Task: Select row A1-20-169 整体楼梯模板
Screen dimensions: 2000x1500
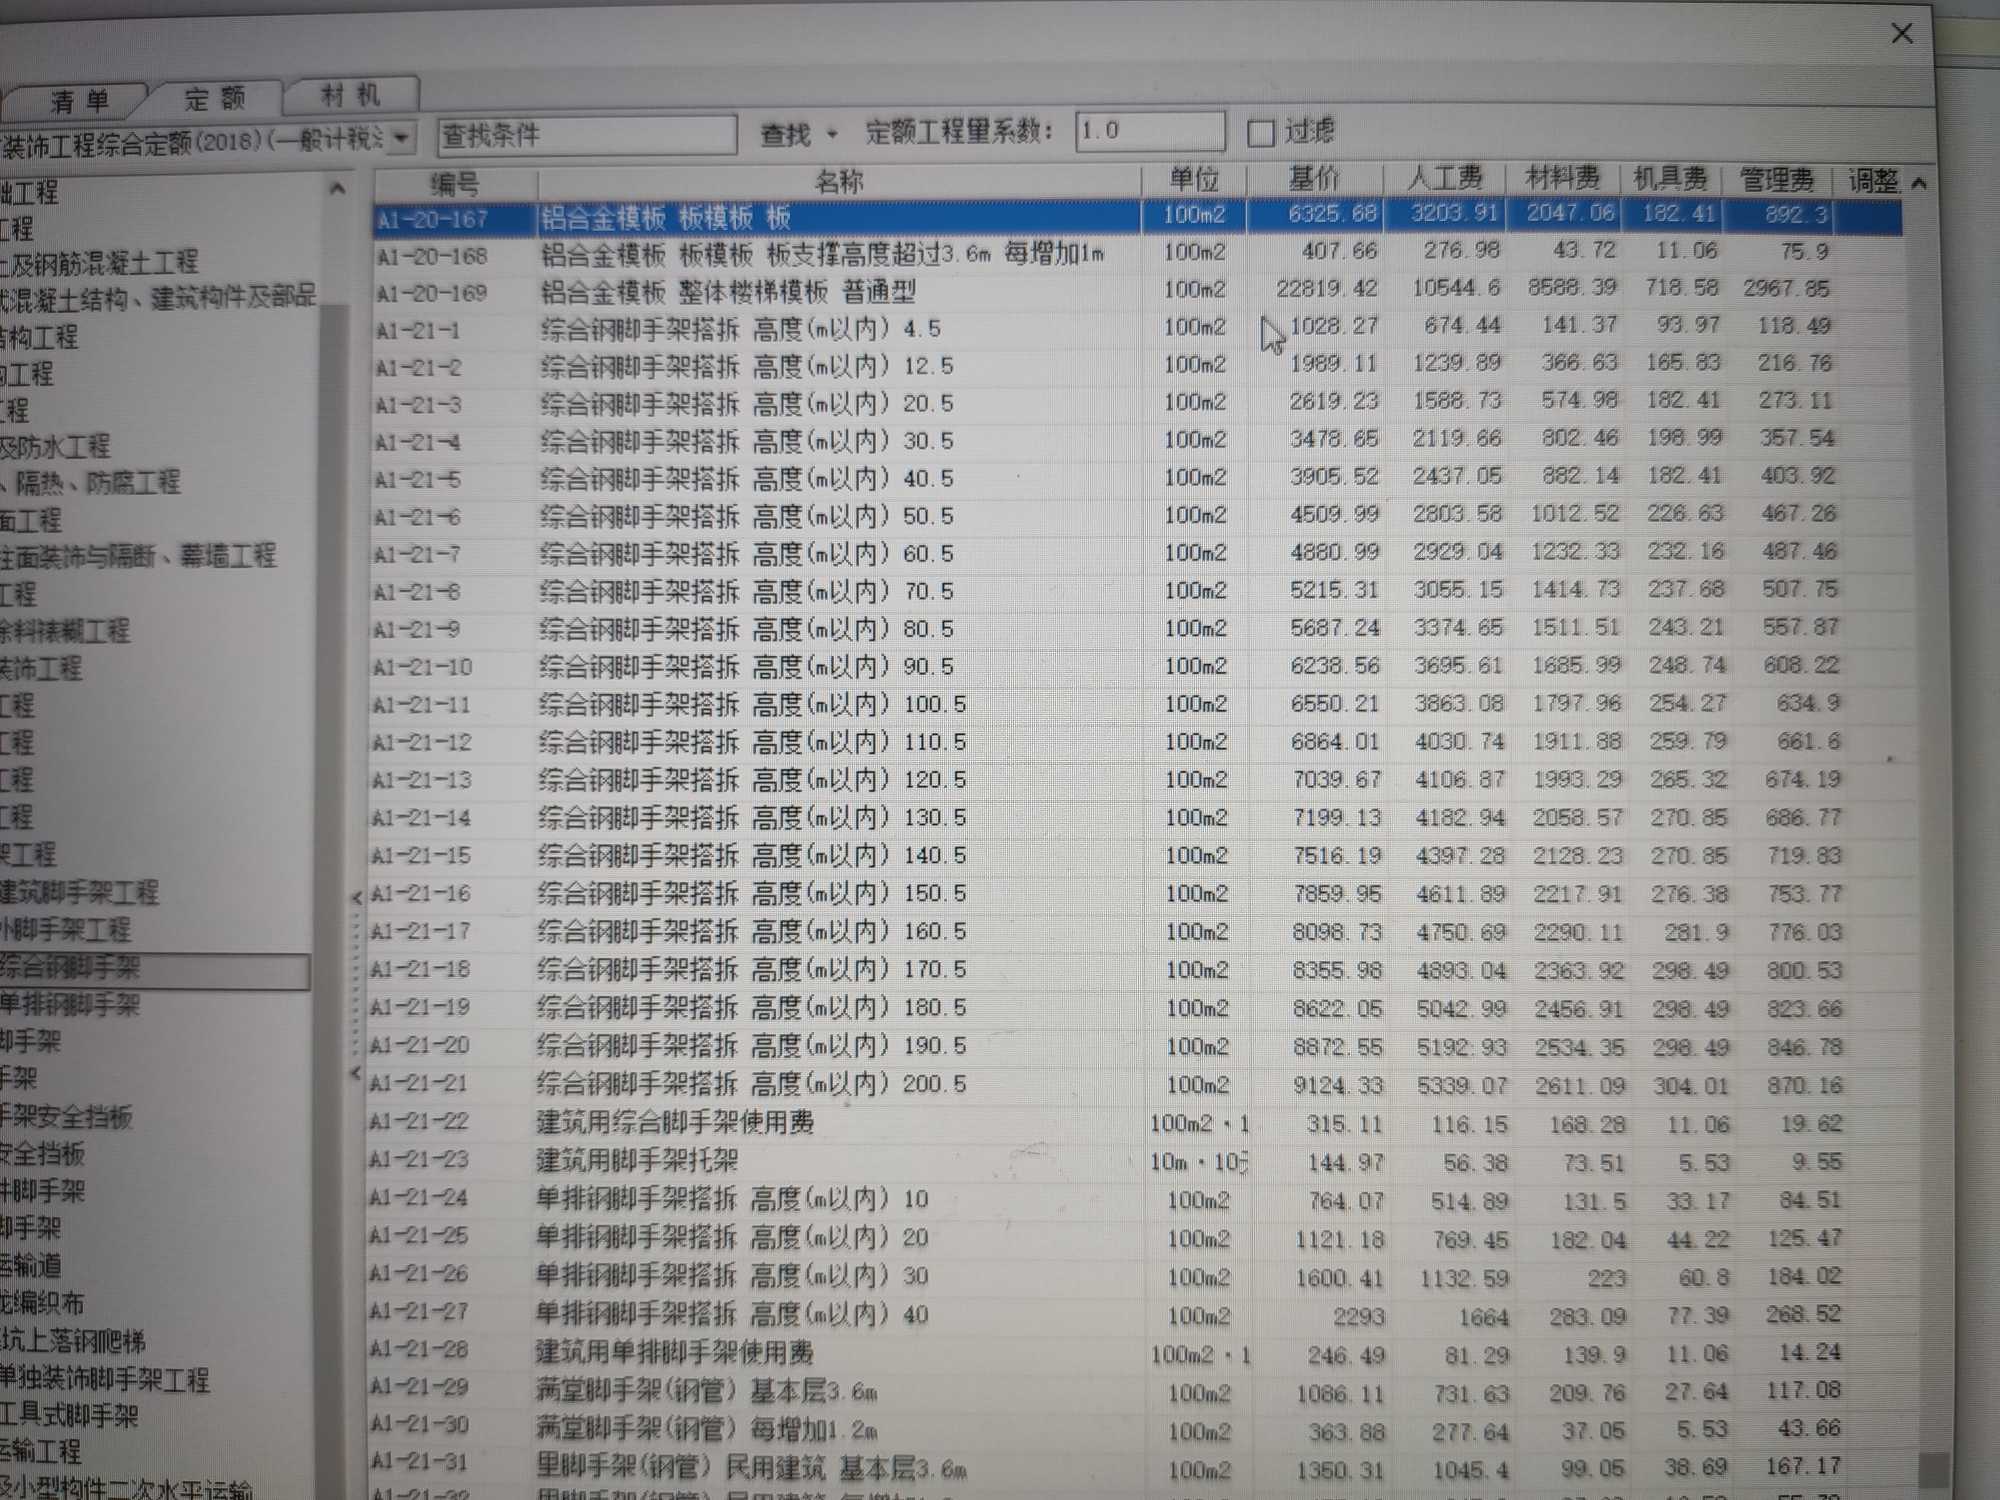Action: coord(1137,291)
